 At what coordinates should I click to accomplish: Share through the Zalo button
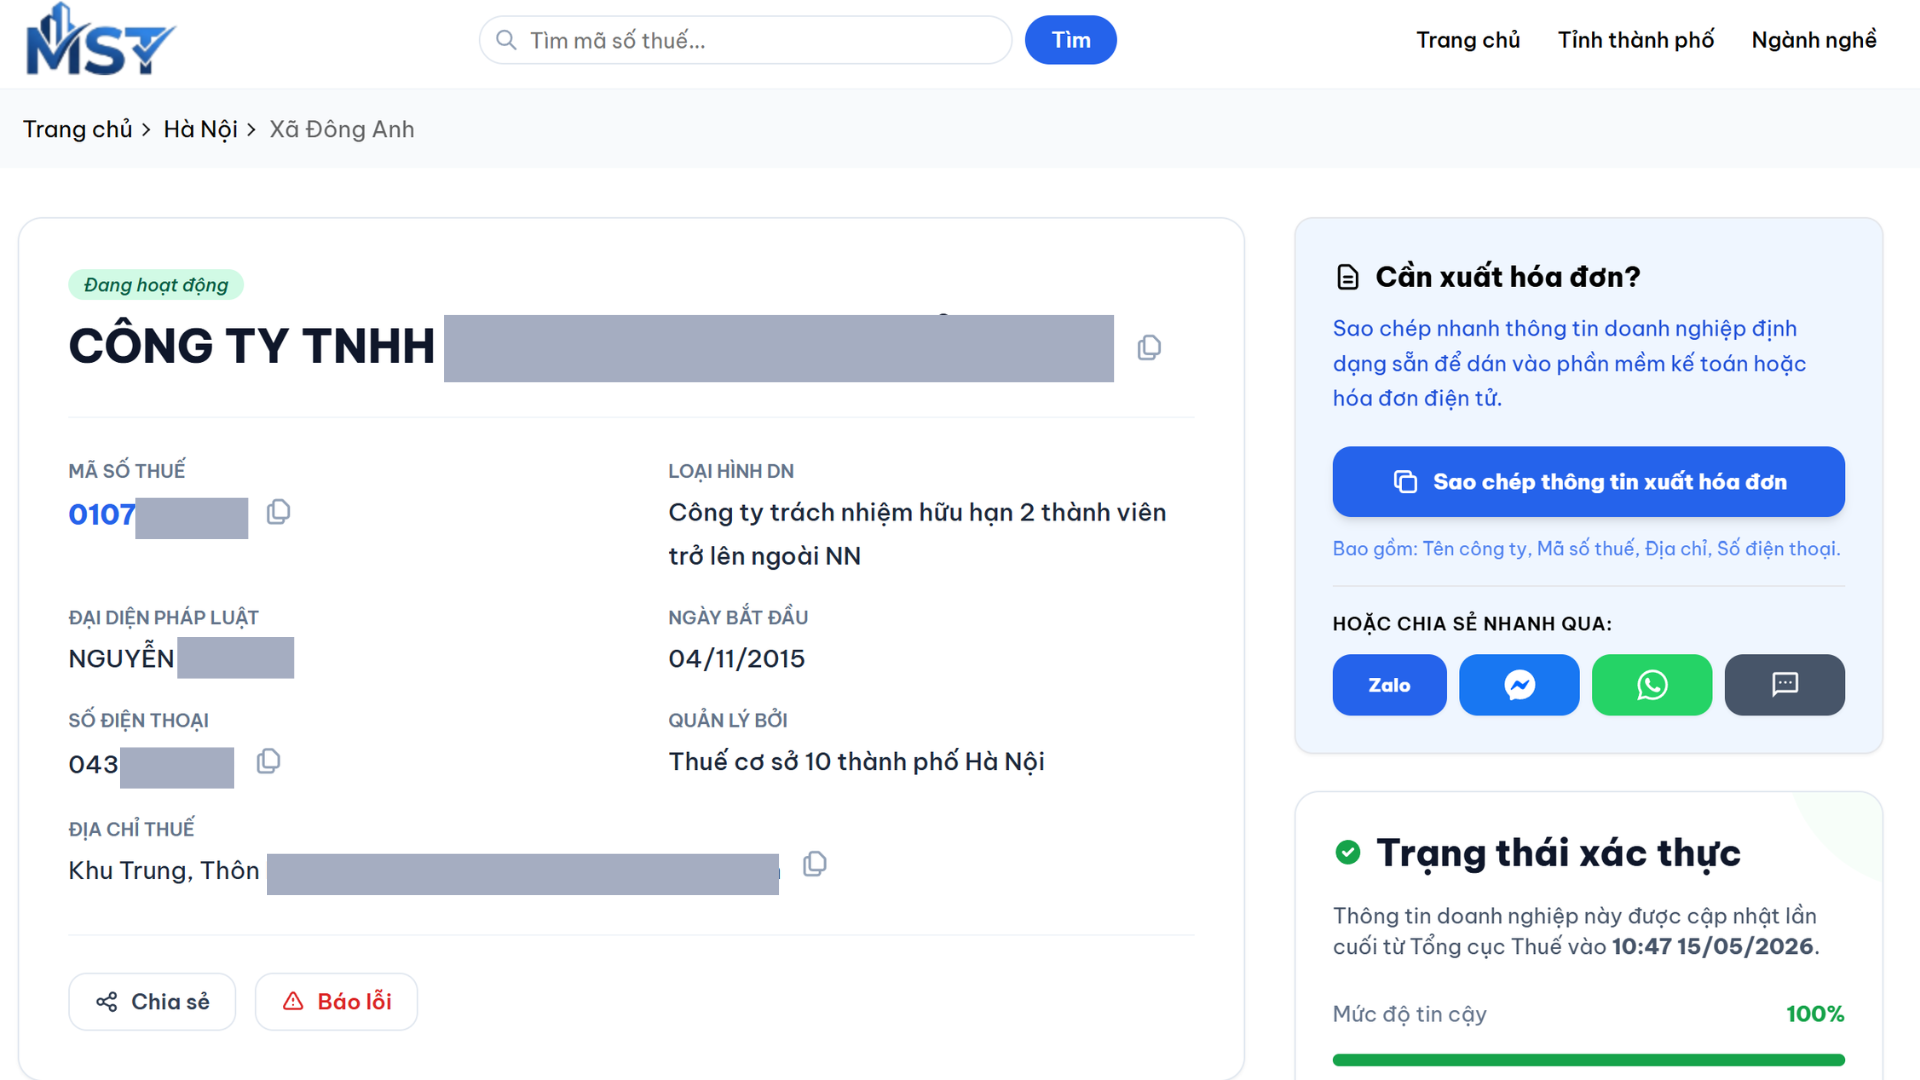coord(1389,685)
